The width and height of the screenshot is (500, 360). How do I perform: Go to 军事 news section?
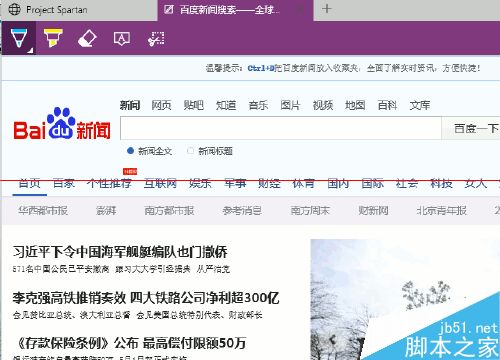[235, 183]
